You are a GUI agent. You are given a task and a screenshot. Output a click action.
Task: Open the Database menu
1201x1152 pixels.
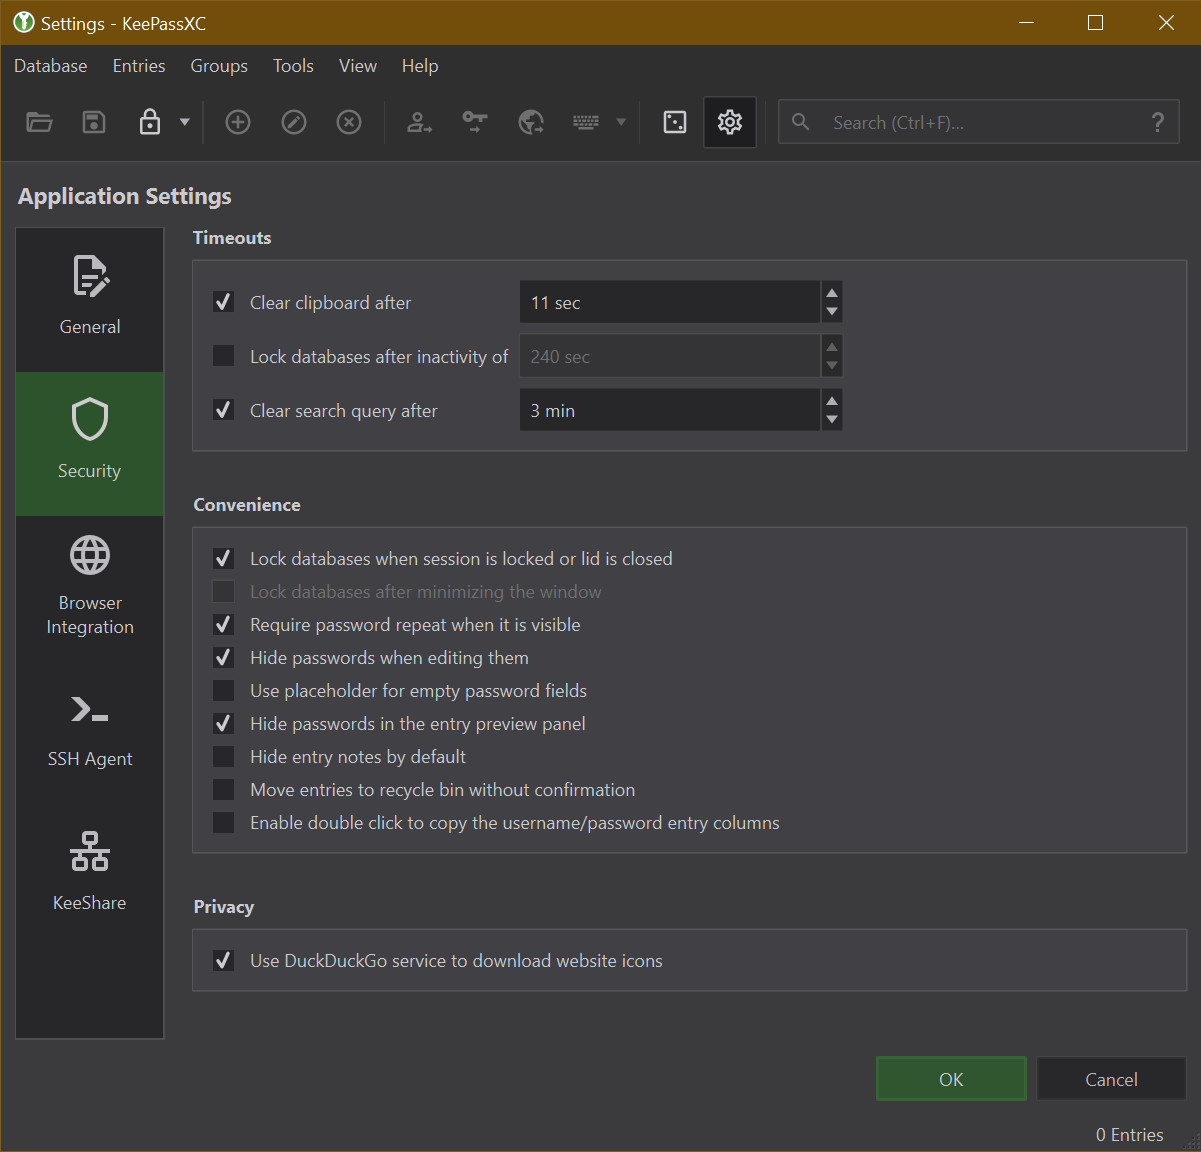(x=51, y=66)
